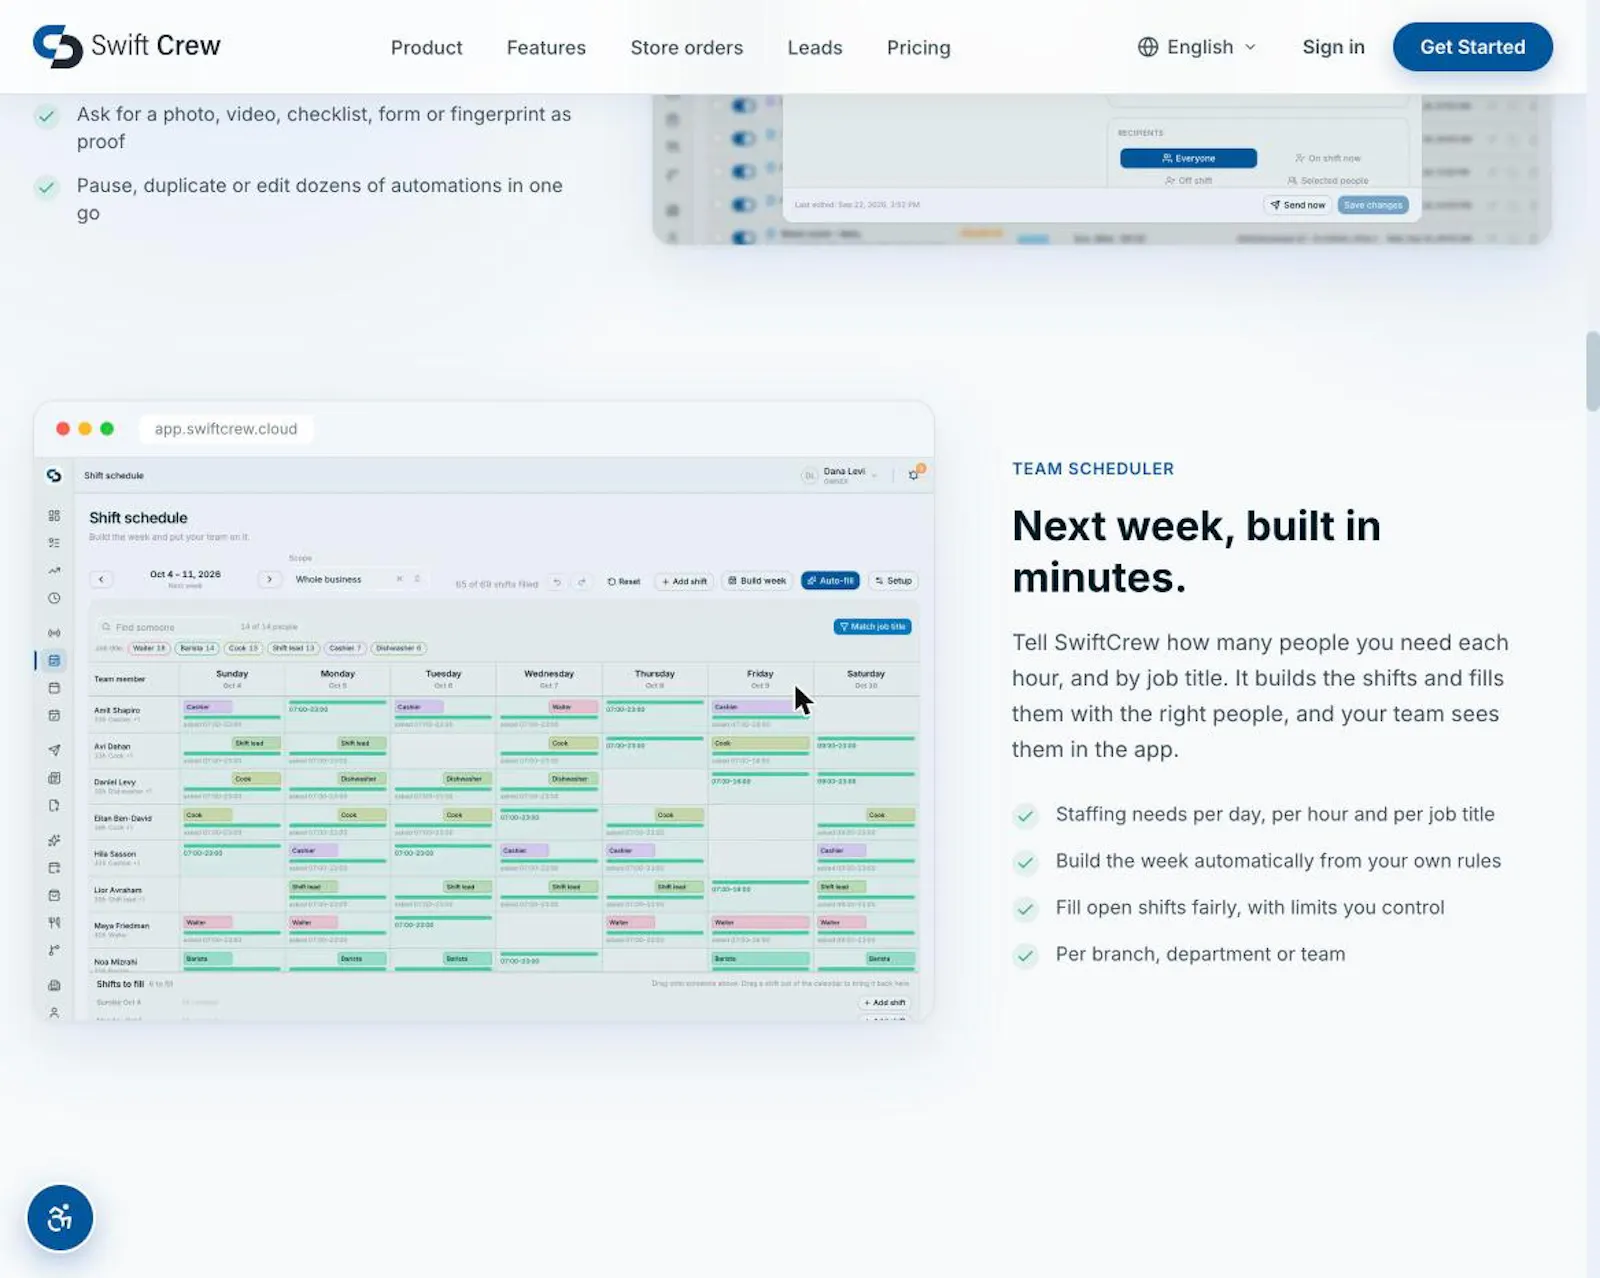This screenshot has width=1600, height=1278.
Task: Click Avi Dahan's green Friday Cook shift
Action: (x=760, y=743)
